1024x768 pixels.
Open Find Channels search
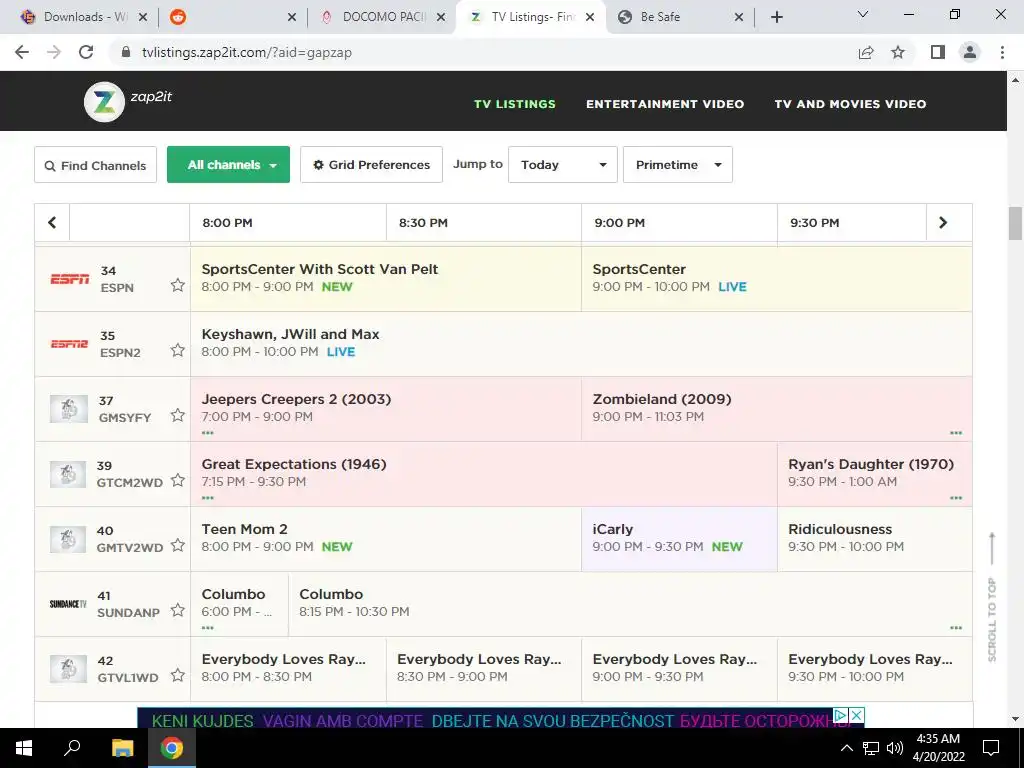95,165
